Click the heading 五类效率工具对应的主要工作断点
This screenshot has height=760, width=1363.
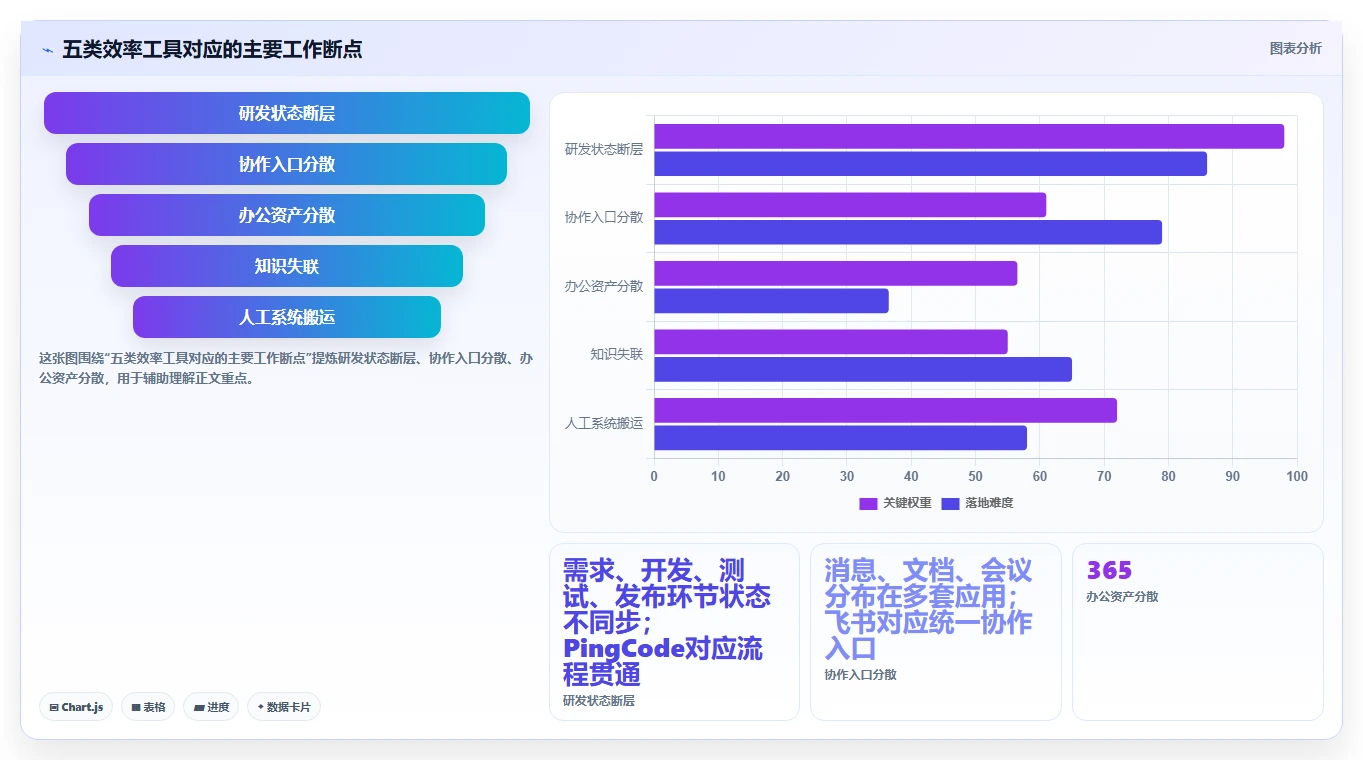coord(212,49)
